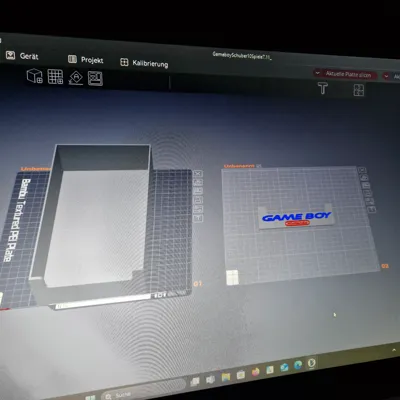Open Microsoft Edge from the taskbar
400x400 pixels.
coord(298,365)
